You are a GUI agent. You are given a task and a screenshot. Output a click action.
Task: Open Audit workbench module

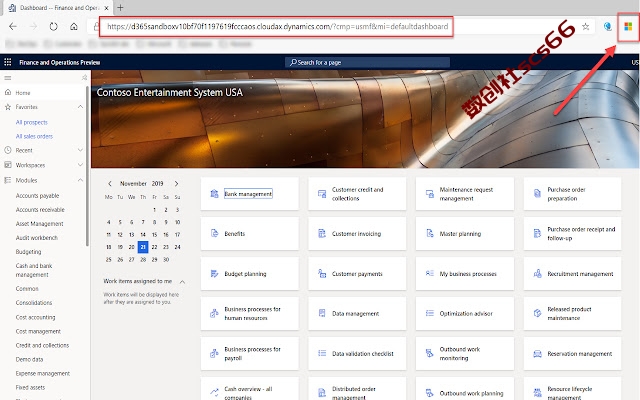pyautogui.click(x=36, y=238)
